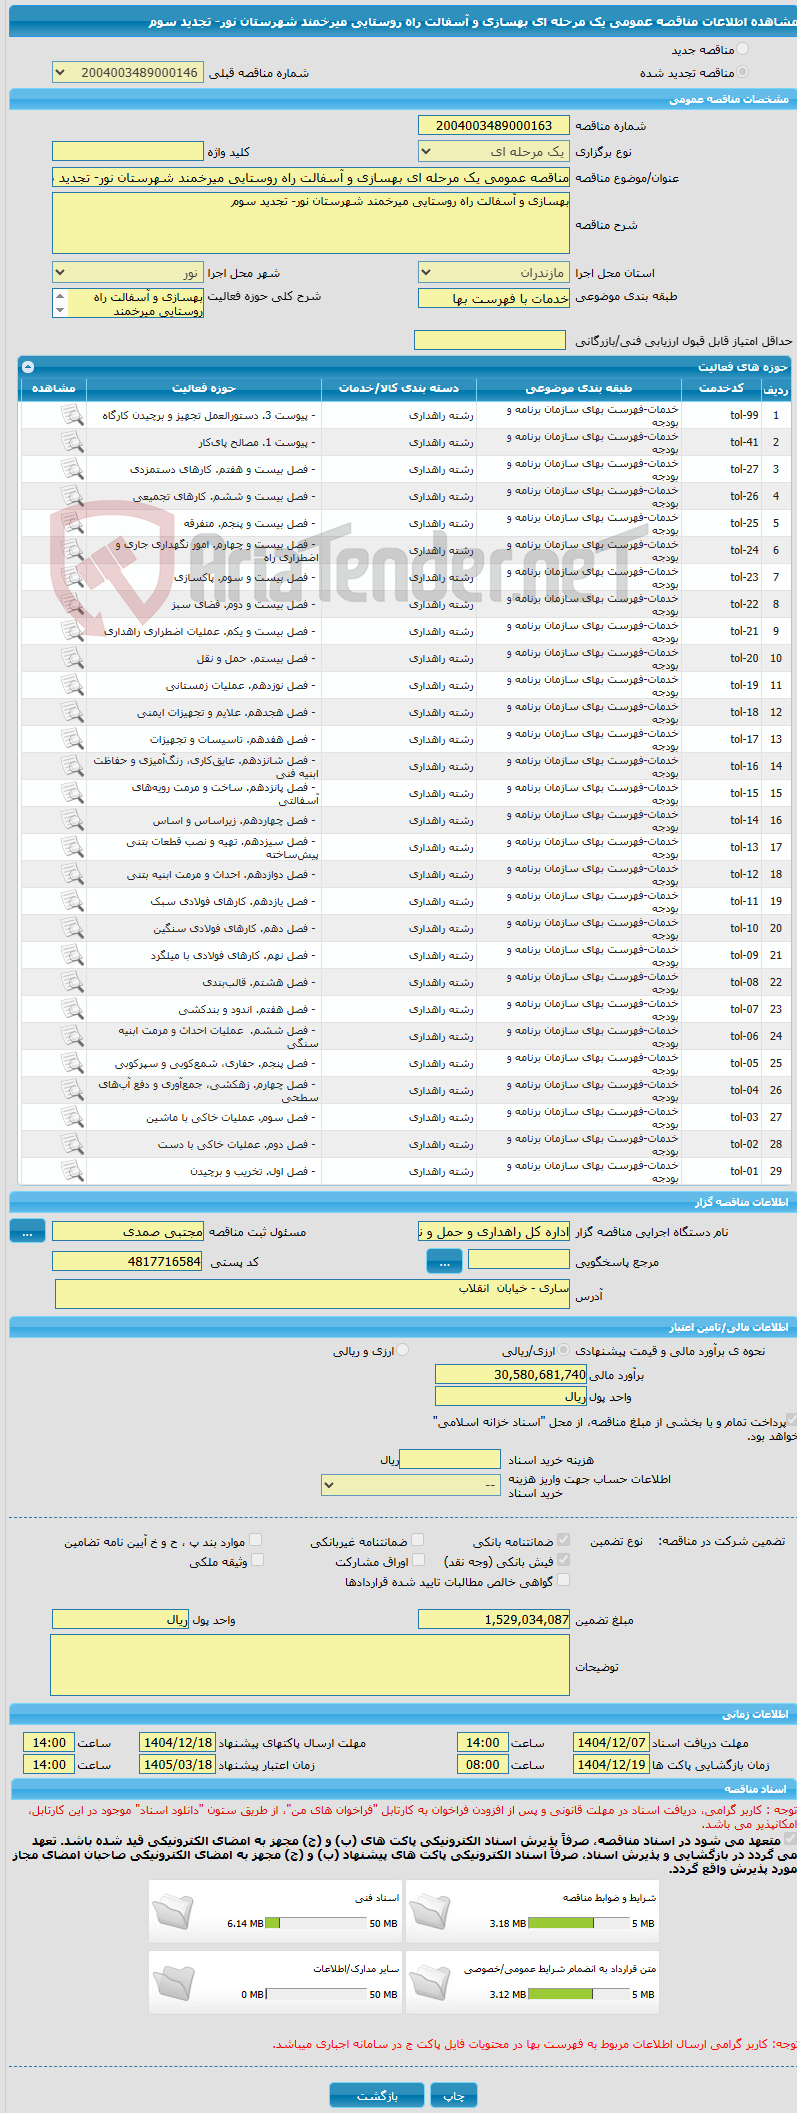
Task: Open the نوع برگزاری dropdown
Action: [x=493, y=151]
